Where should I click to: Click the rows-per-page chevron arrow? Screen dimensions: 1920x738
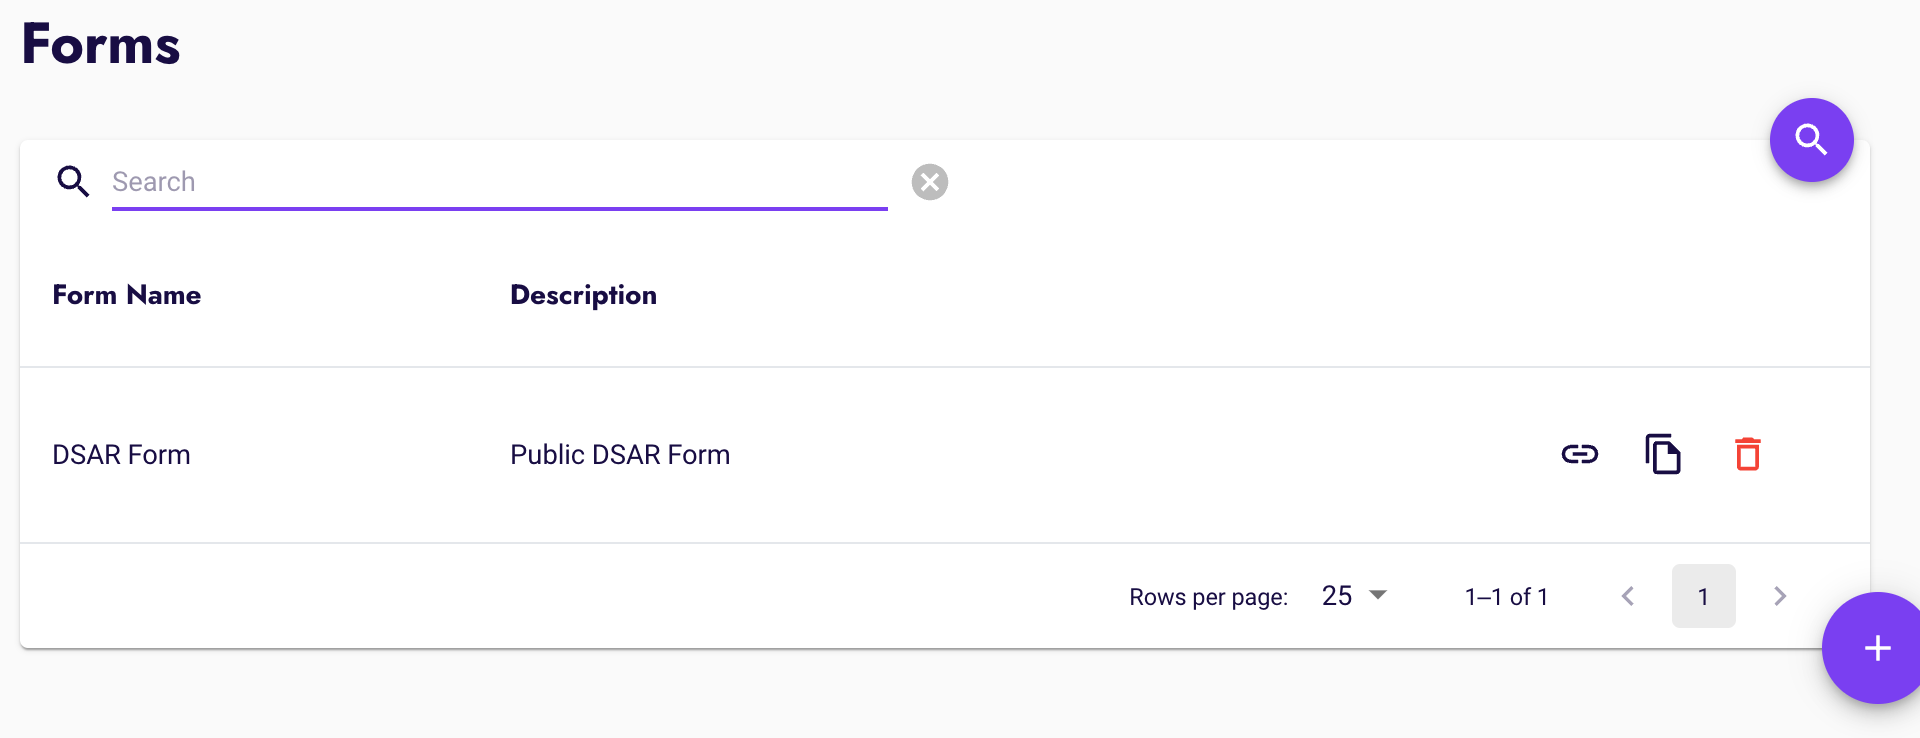pos(1380,595)
